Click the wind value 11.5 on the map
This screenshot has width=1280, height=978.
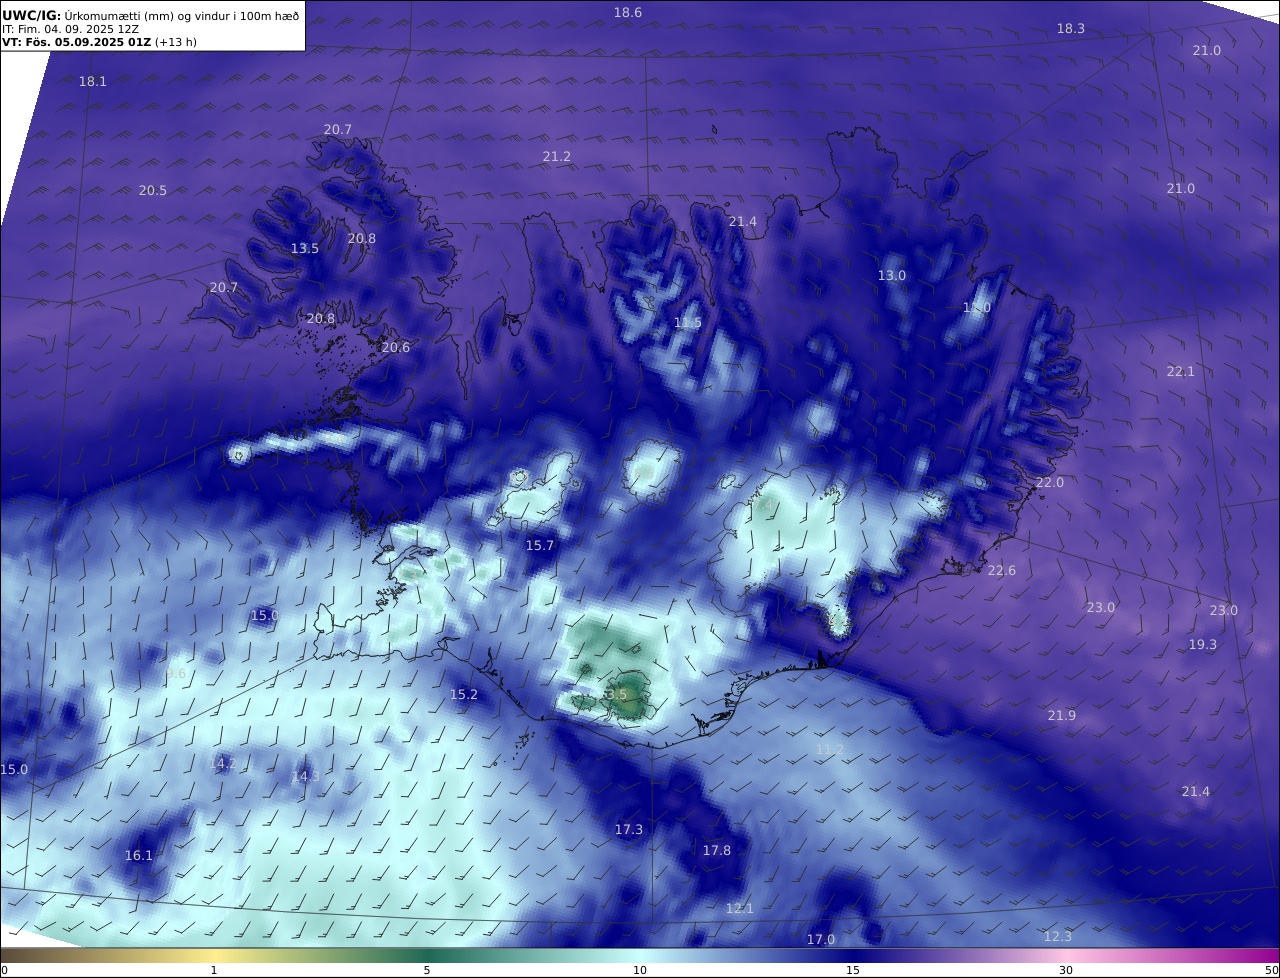[688, 323]
